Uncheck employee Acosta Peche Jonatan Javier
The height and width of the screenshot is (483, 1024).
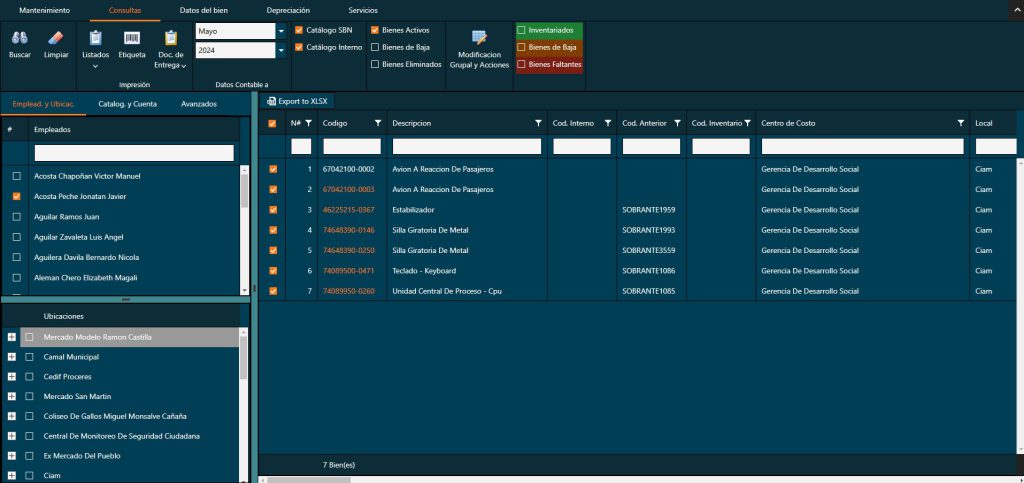click(17, 196)
